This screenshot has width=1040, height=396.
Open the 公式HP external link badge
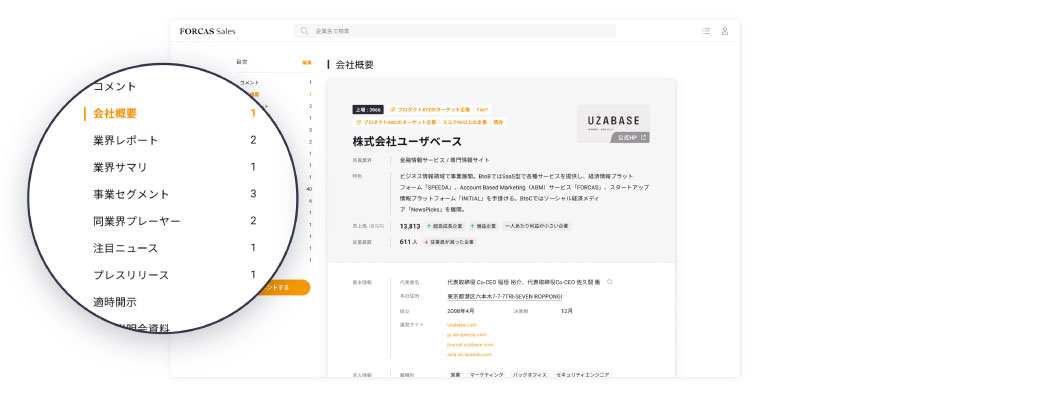(629, 137)
